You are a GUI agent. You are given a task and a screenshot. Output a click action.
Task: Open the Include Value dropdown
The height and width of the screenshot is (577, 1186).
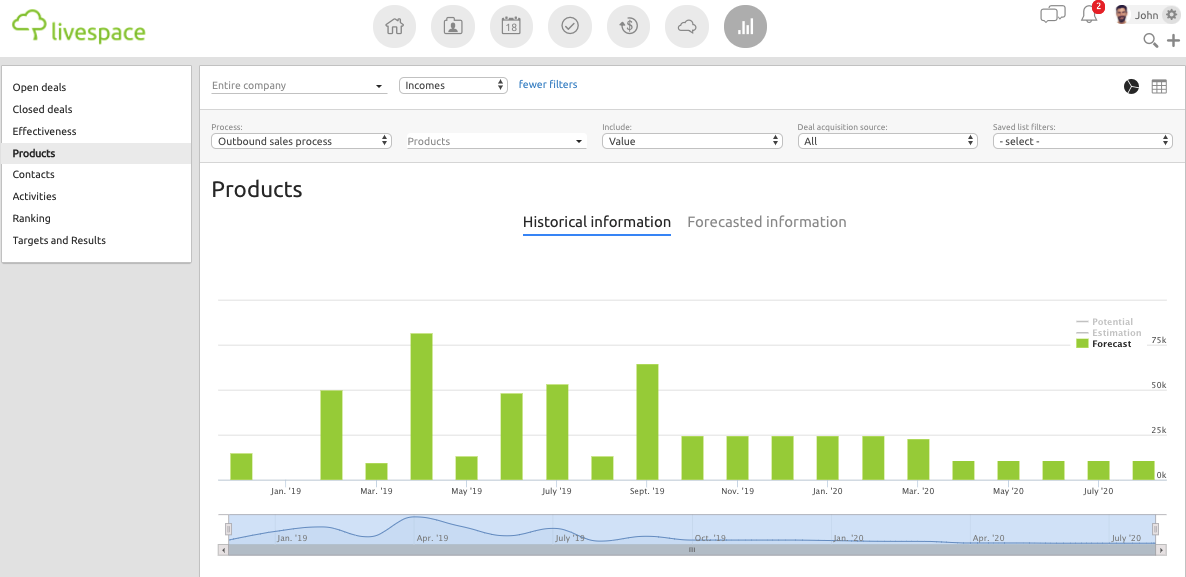point(692,141)
